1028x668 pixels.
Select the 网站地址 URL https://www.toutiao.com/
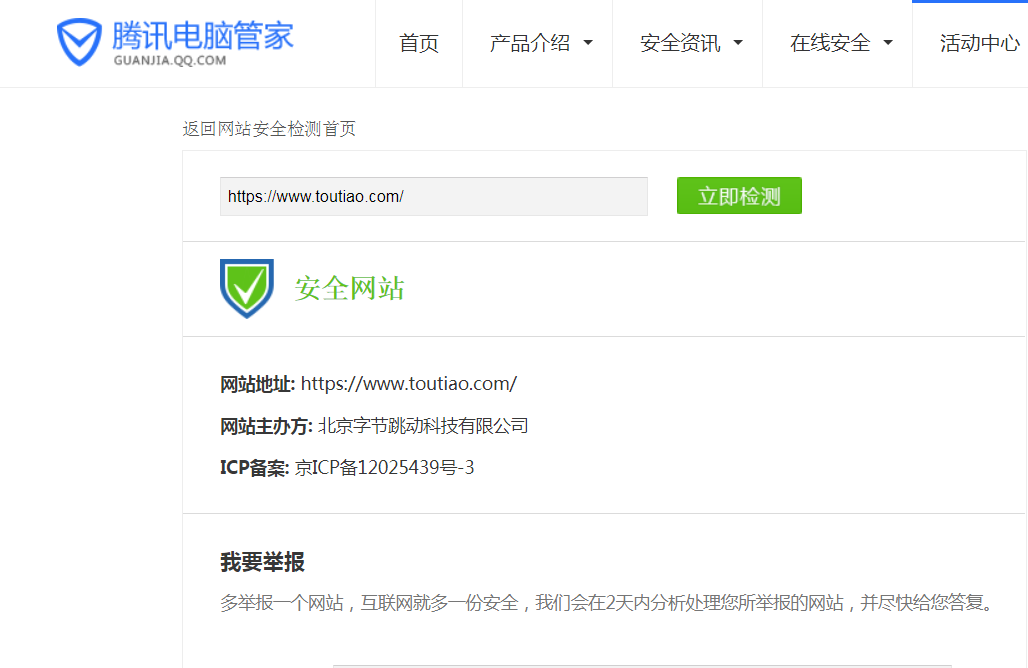[x=408, y=383]
